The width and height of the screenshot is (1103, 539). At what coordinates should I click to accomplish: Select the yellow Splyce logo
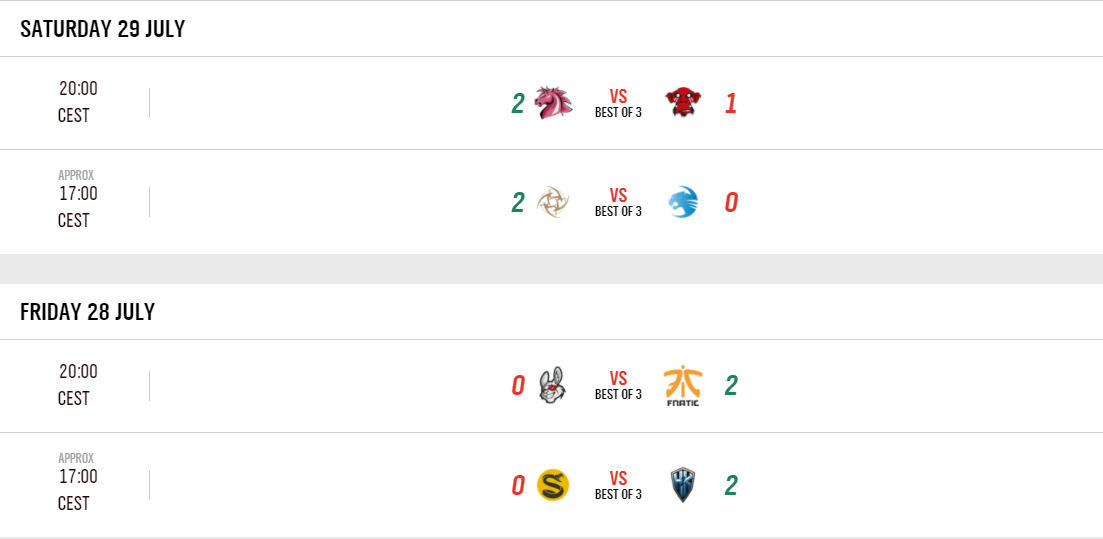pos(553,486)
